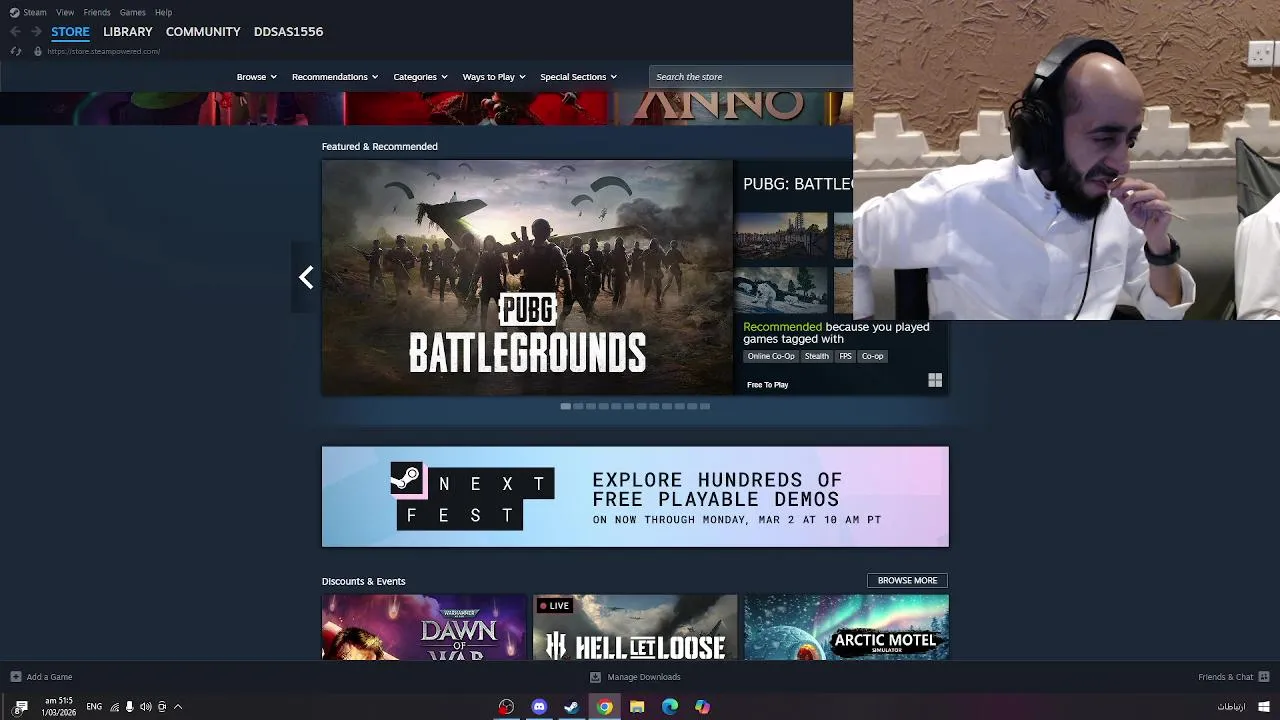Open the Categories dropdown
This screenshot has height=720, width=1280.
420,77
